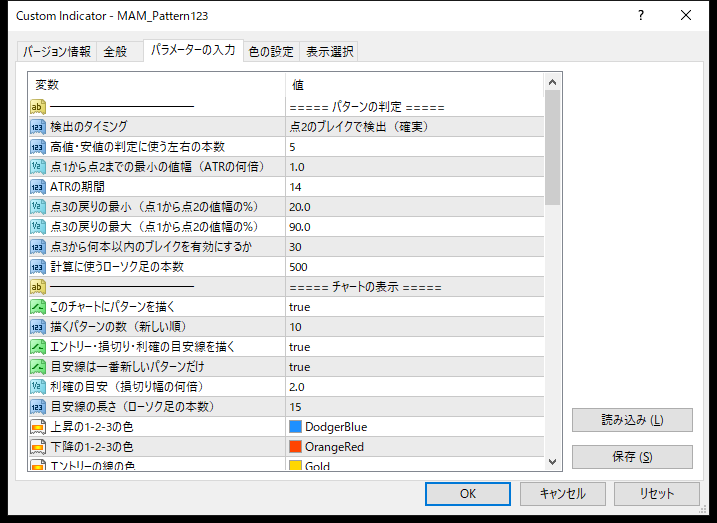The height and width of the screenshot is (523, 717).
Task: Click integer icon for 高値・安値の判定に使う左右の本数
Action: pyautogui.click(x=38, y=147)
